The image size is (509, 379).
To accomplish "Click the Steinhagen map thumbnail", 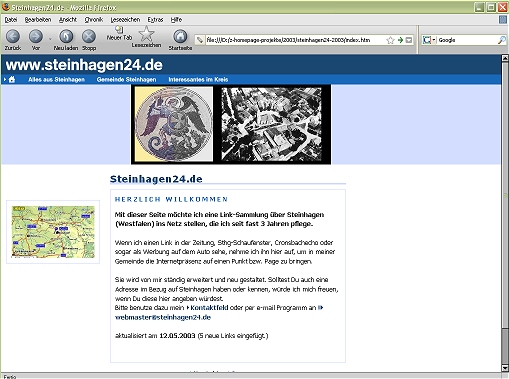I will click(53, 232).
